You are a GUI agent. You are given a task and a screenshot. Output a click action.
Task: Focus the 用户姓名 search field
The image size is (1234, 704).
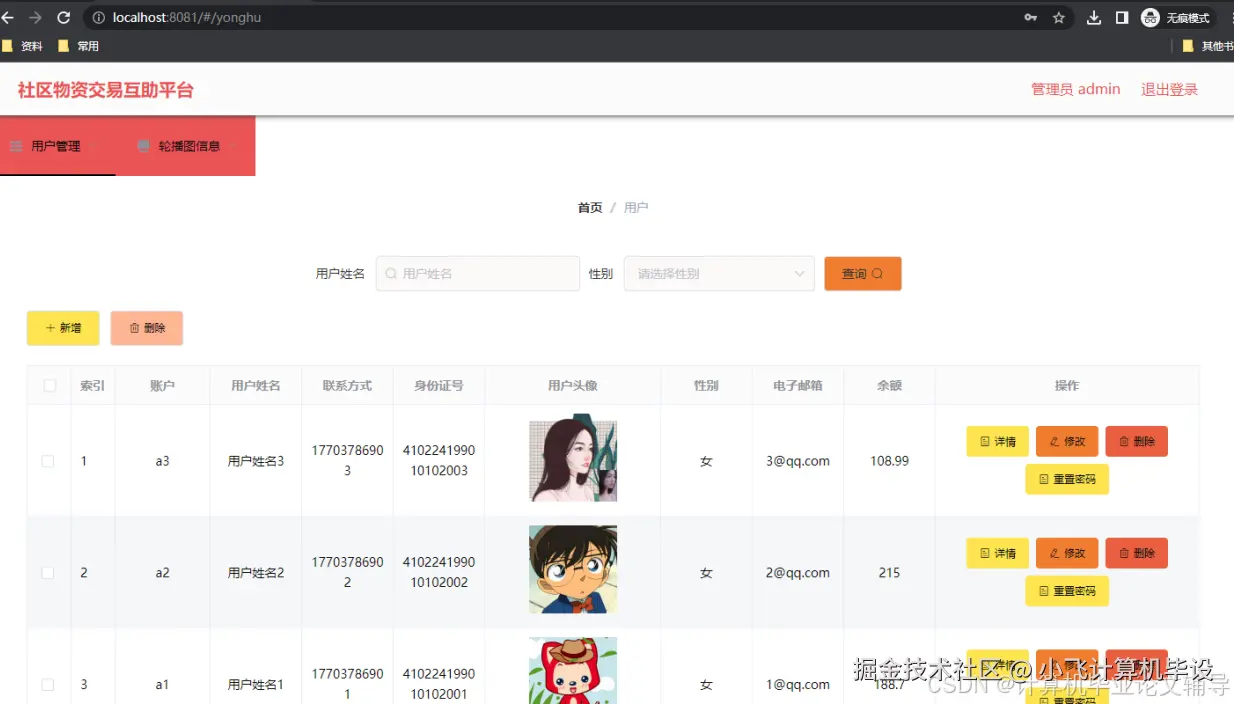click(478, 274)
